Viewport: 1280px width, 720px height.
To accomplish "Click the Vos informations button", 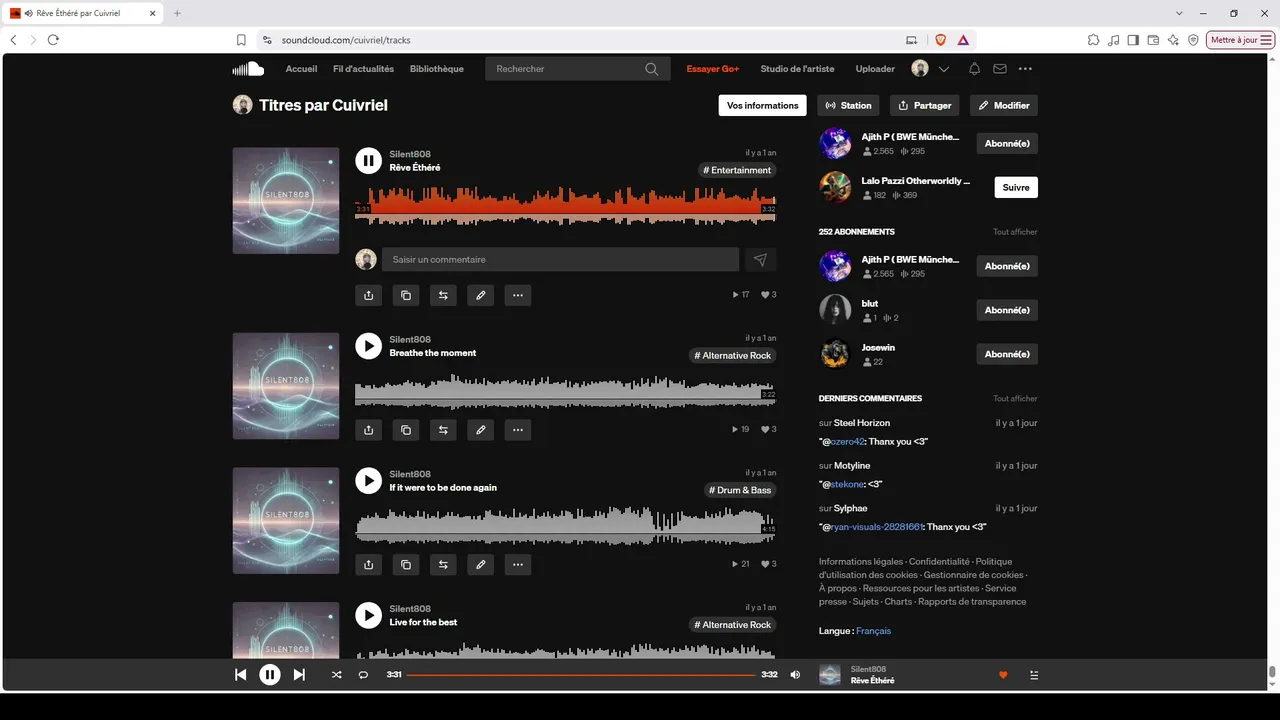I will [x=762, y=105].
